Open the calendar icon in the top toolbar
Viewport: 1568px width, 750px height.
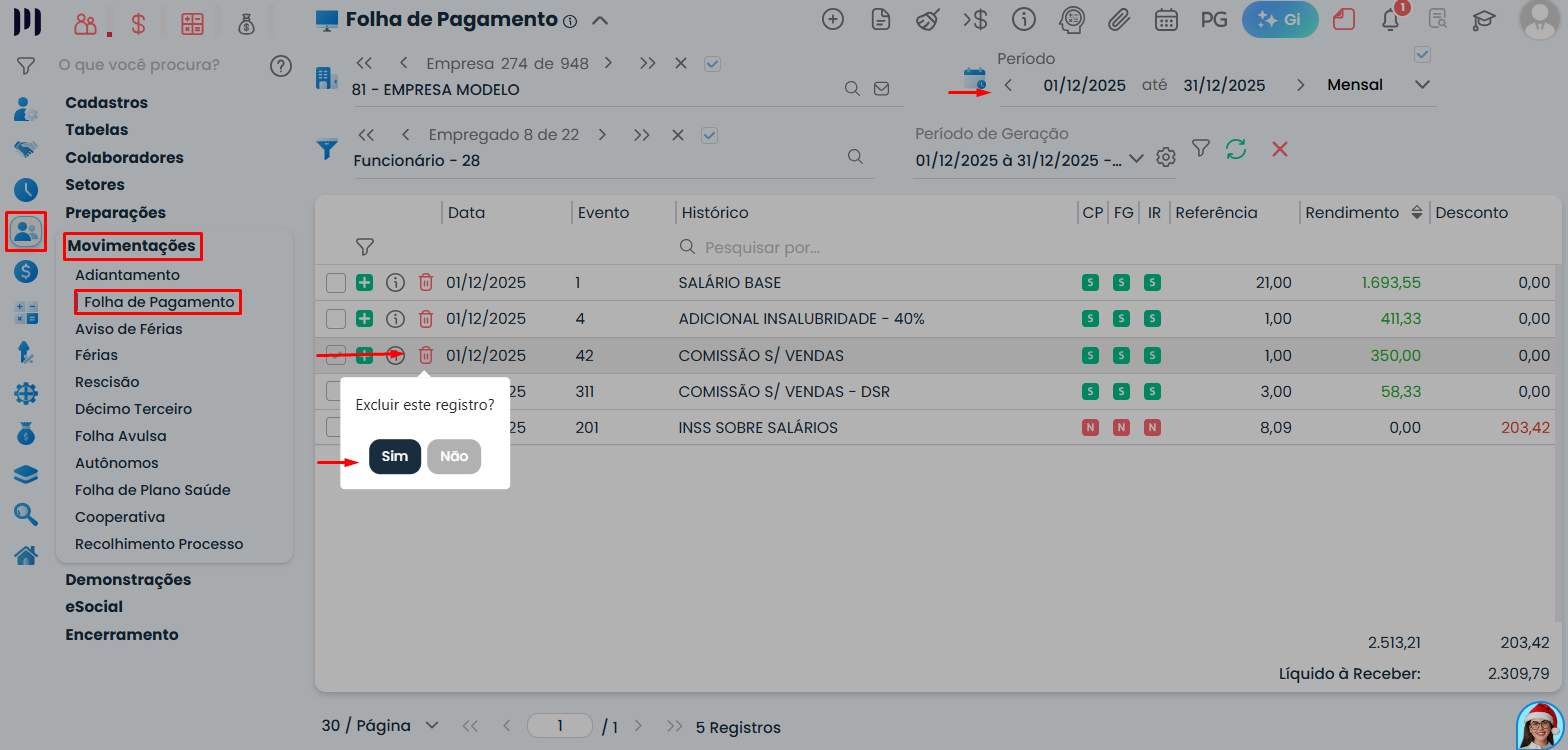pyautogui.click(x=1166, y=19)
